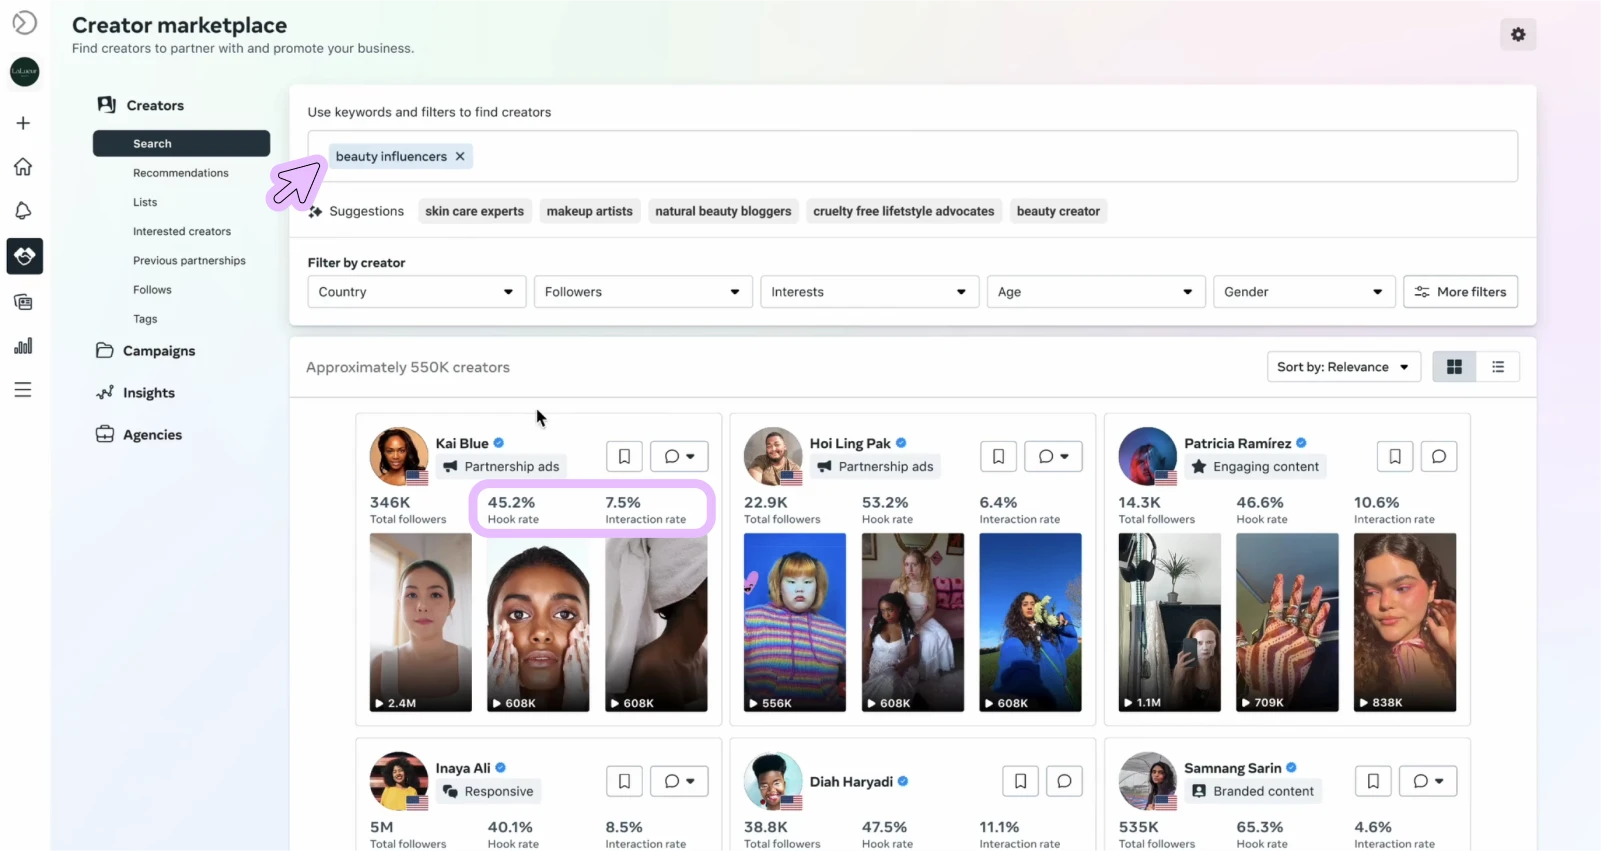Message creator Diah Haryadi

coord(1064,781)
